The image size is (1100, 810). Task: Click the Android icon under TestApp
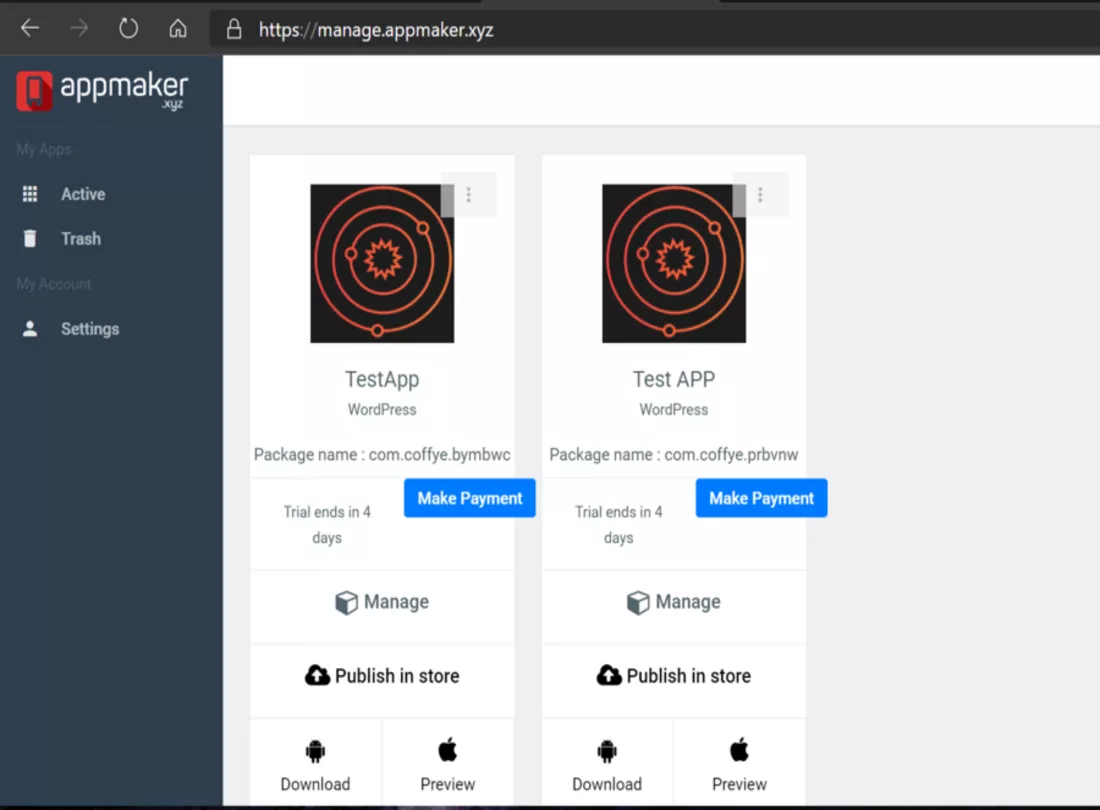315,751
